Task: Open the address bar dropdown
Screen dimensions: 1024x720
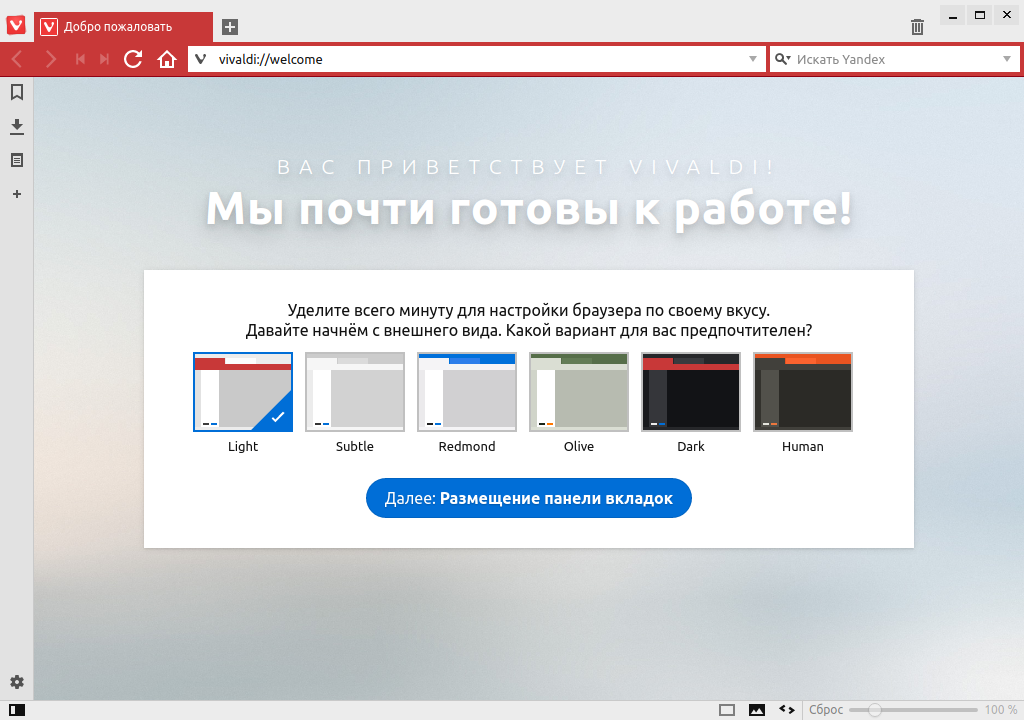Action: tap(753, 58)
